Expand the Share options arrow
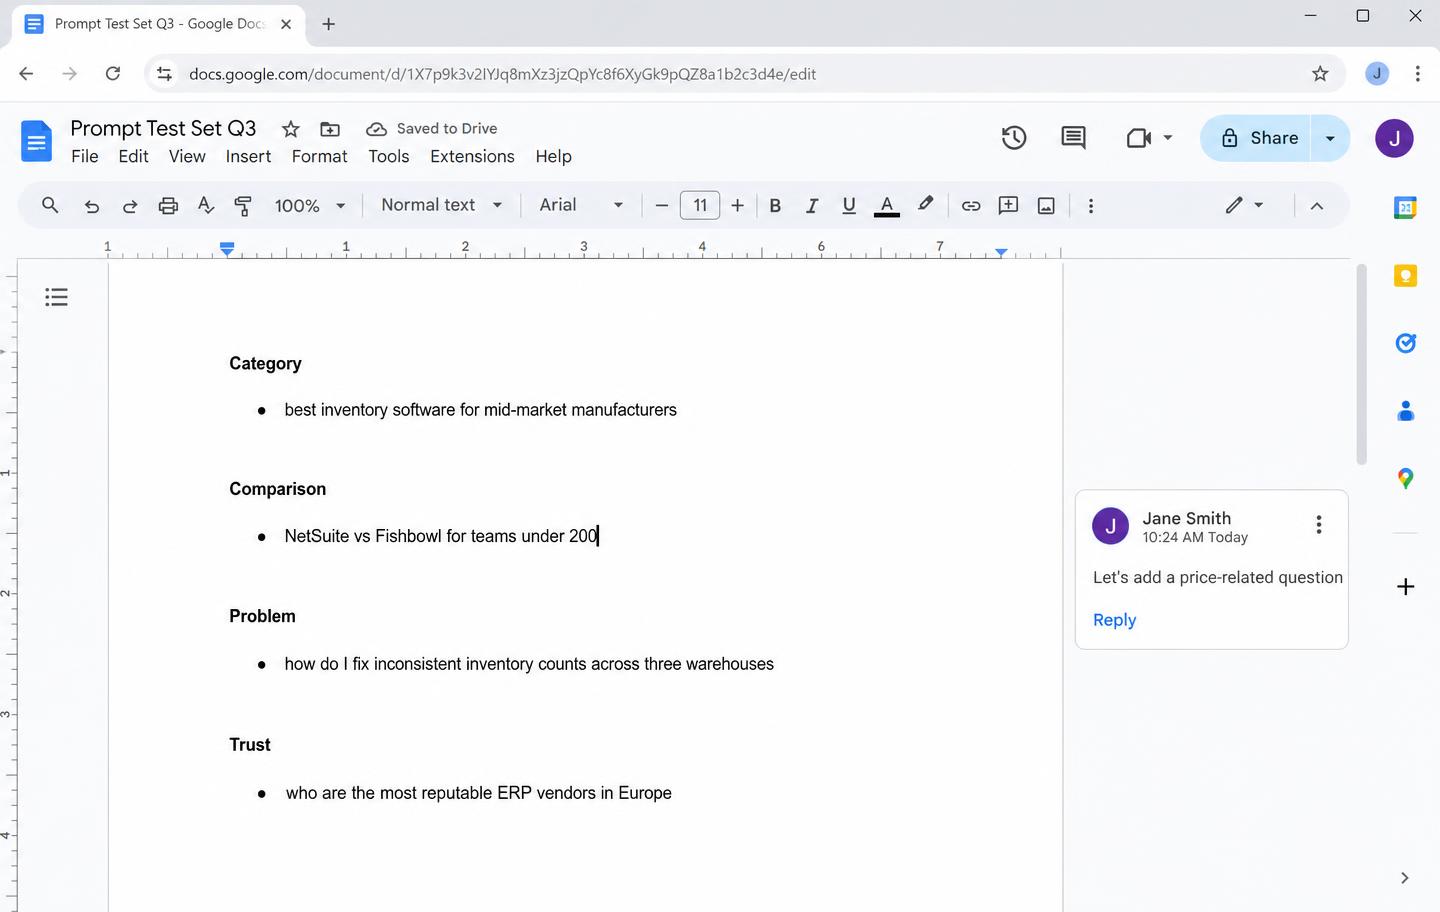This screenshot has width=1440, height=912. [x=1330, y=138]
